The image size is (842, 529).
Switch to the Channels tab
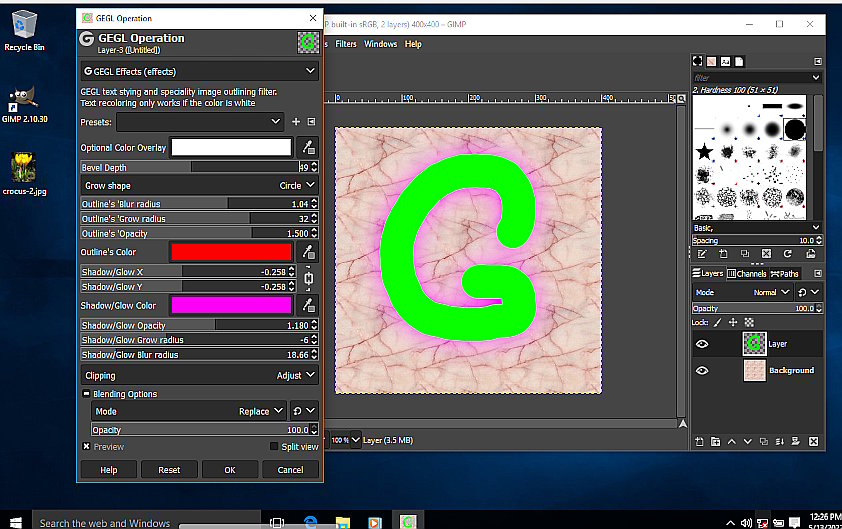click(x=747, y=274)
